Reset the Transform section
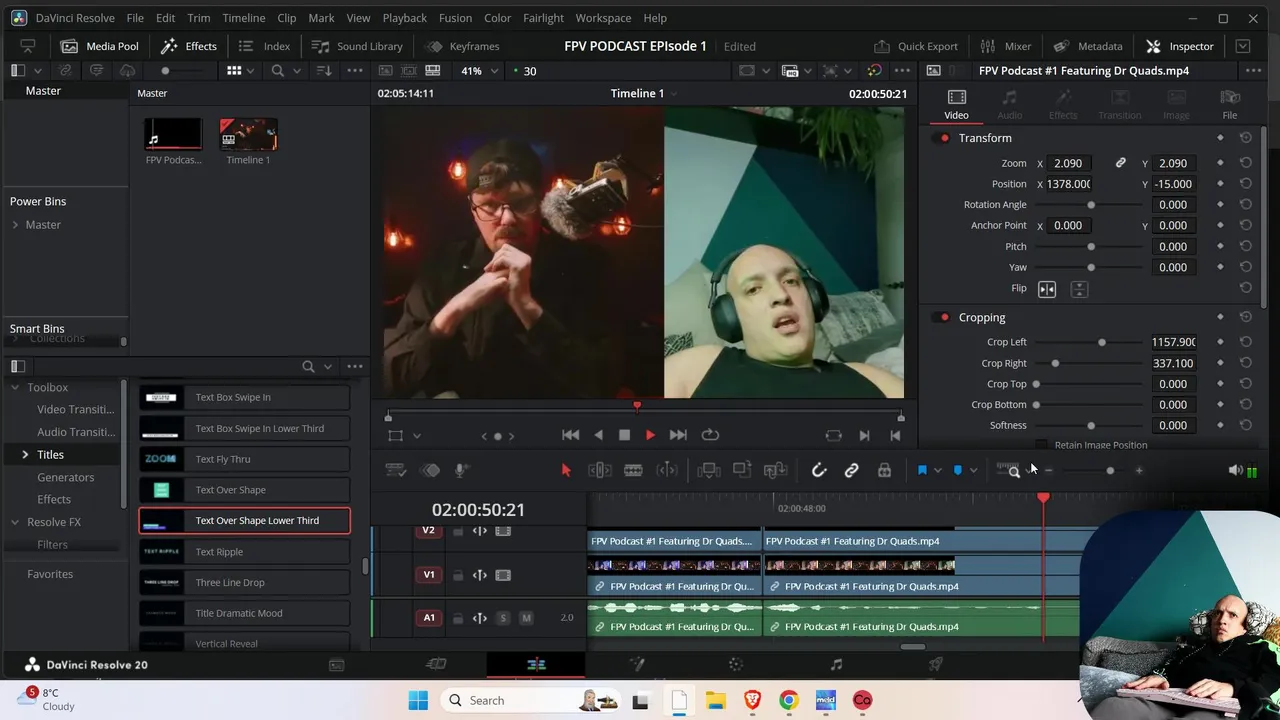The image size is (1280, 720). pyautogui.click(x=1245, y=138)
